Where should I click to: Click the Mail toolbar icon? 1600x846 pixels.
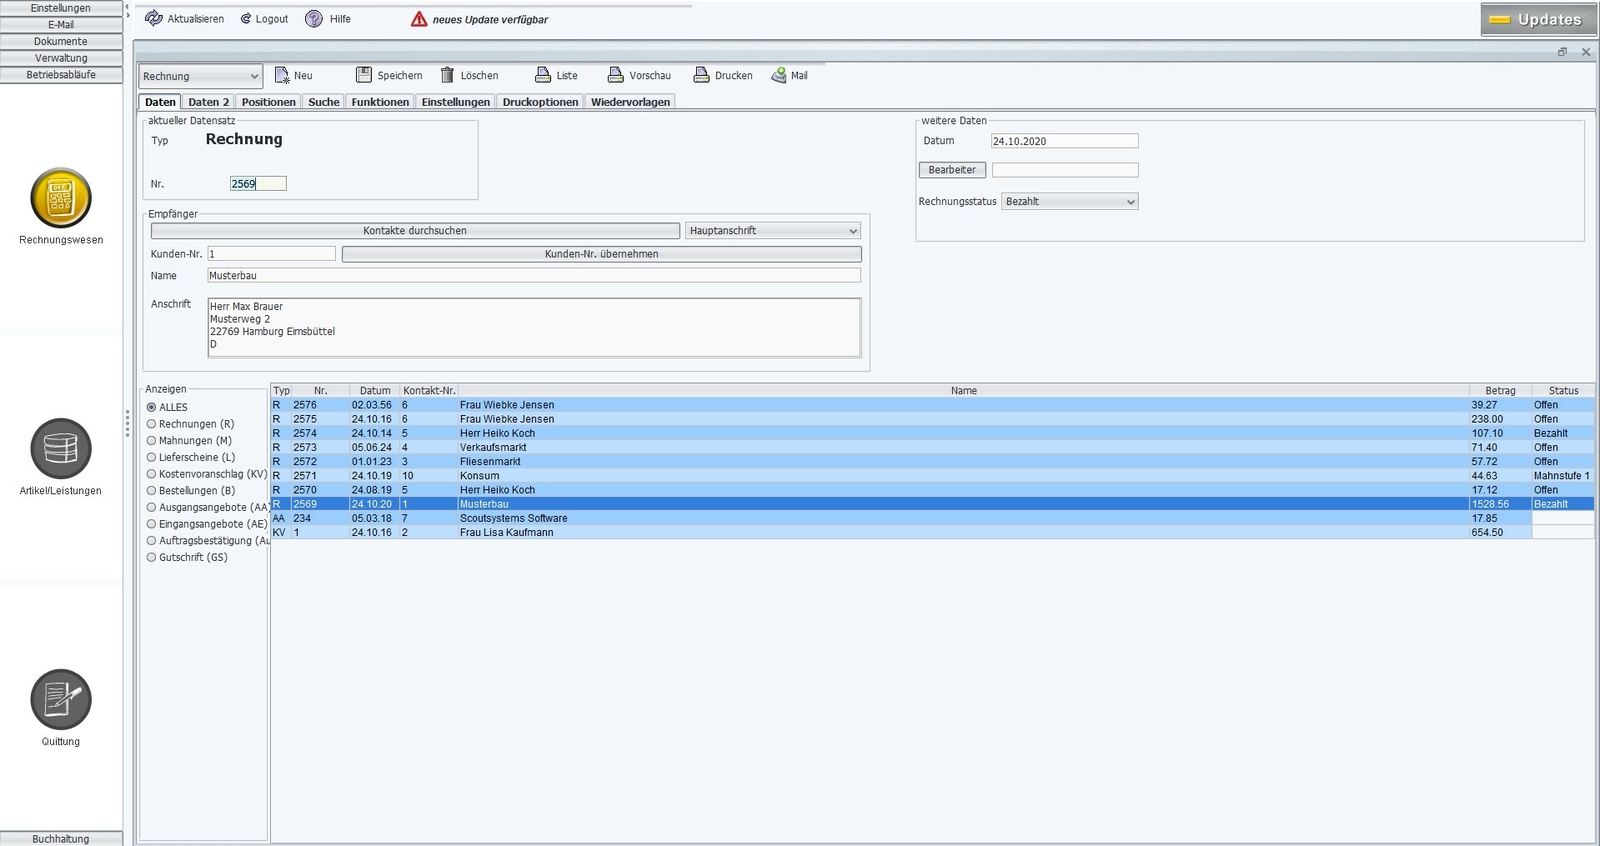[779, 75]
